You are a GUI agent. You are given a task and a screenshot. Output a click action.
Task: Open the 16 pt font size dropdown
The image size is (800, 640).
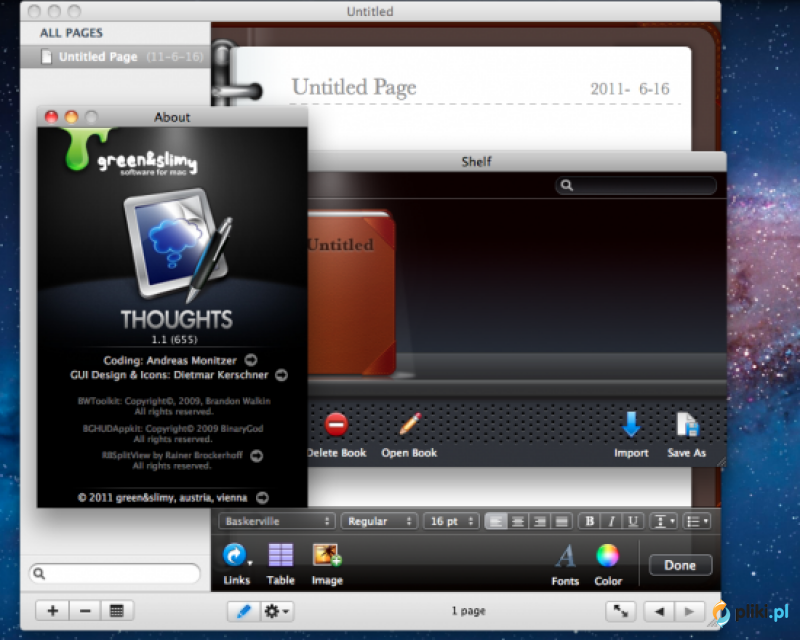coord(451,521)
